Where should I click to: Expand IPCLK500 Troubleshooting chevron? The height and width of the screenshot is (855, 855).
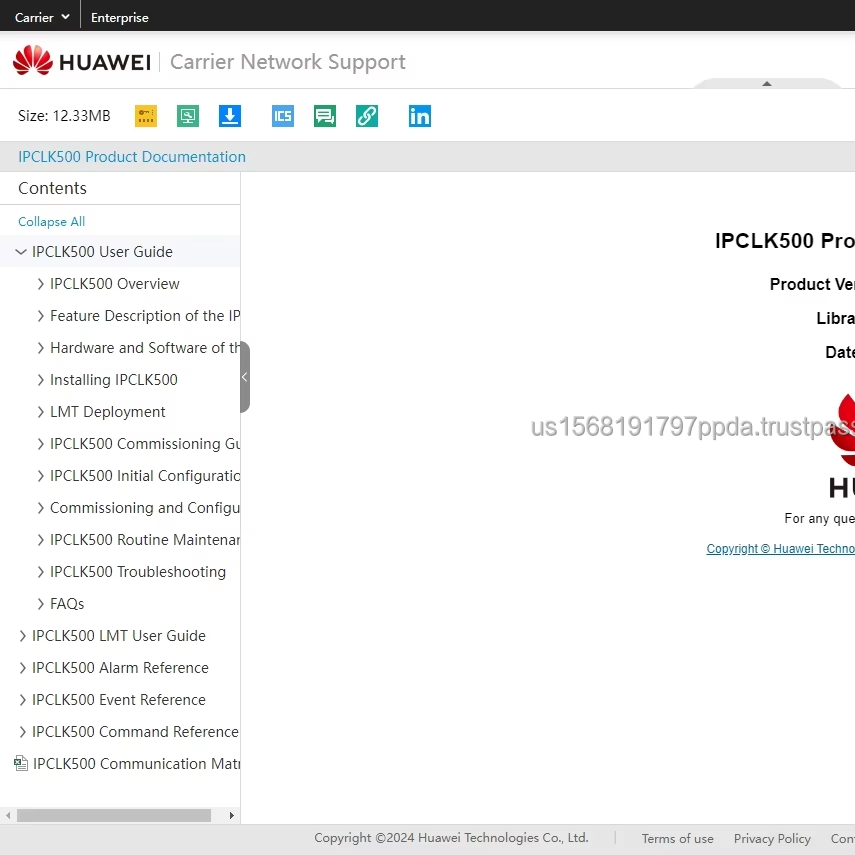tap(40, 572)
